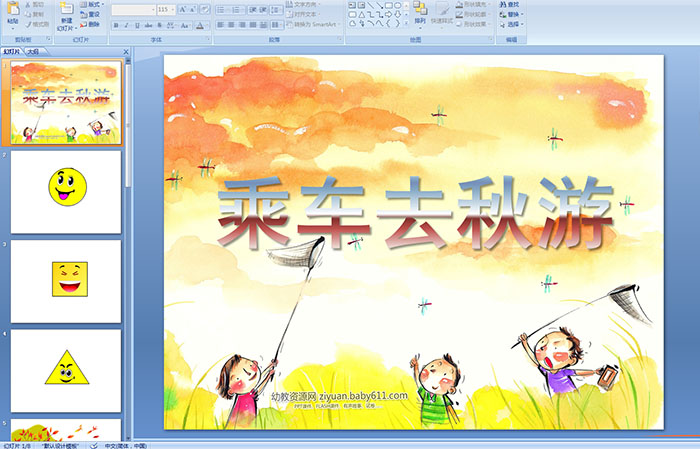700x449 pixels.
Task: Toggle Bold formatting
Action: tap(116, 25)
